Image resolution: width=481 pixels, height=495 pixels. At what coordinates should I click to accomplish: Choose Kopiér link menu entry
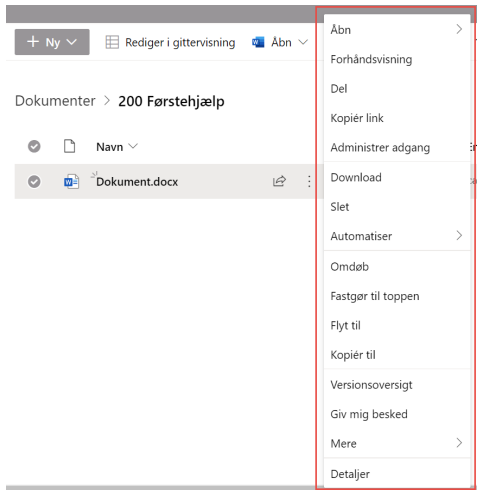tap(397, 118)
